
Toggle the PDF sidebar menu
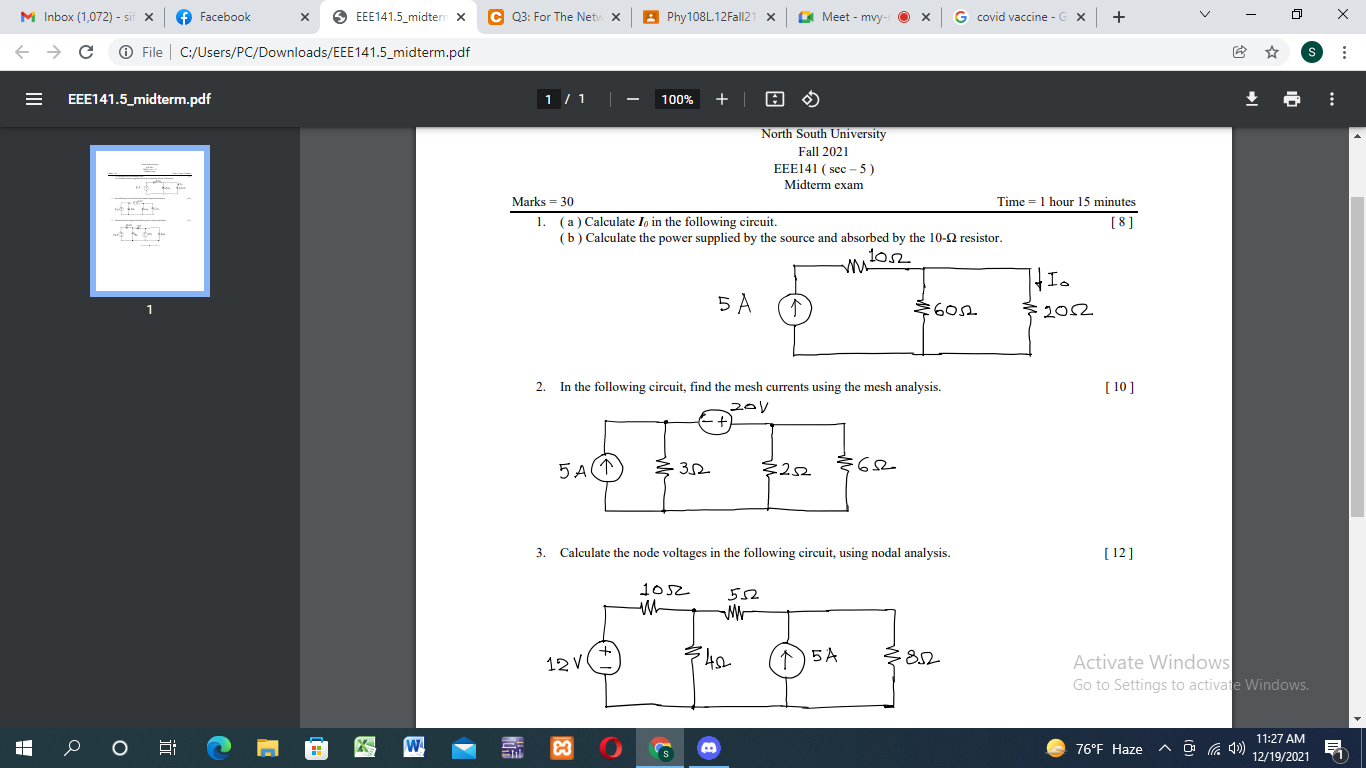click(34, 99)
